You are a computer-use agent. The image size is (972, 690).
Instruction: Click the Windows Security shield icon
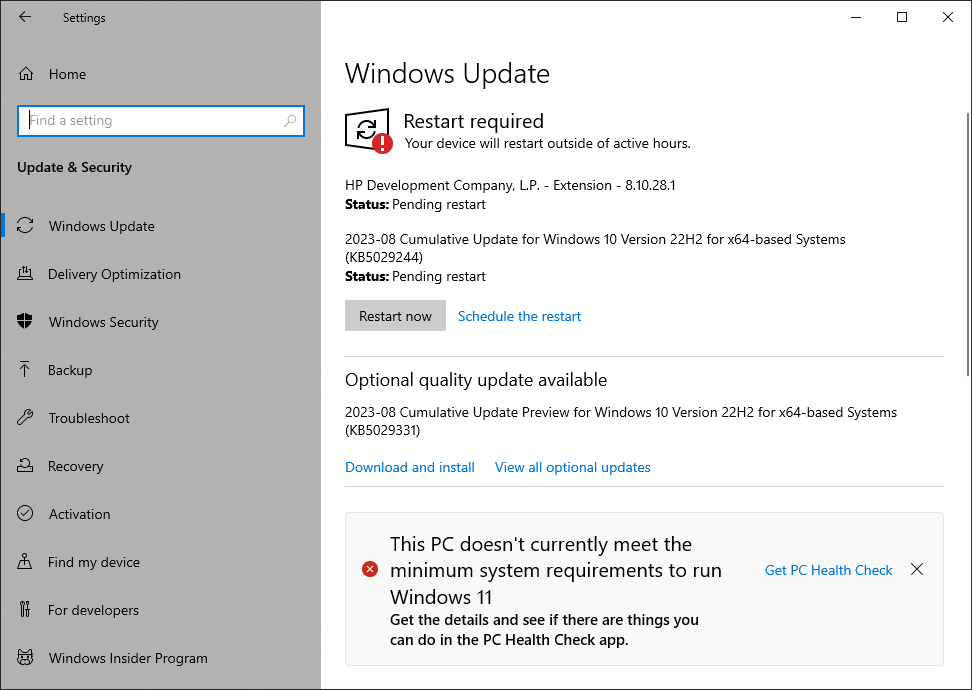[26, 322]
